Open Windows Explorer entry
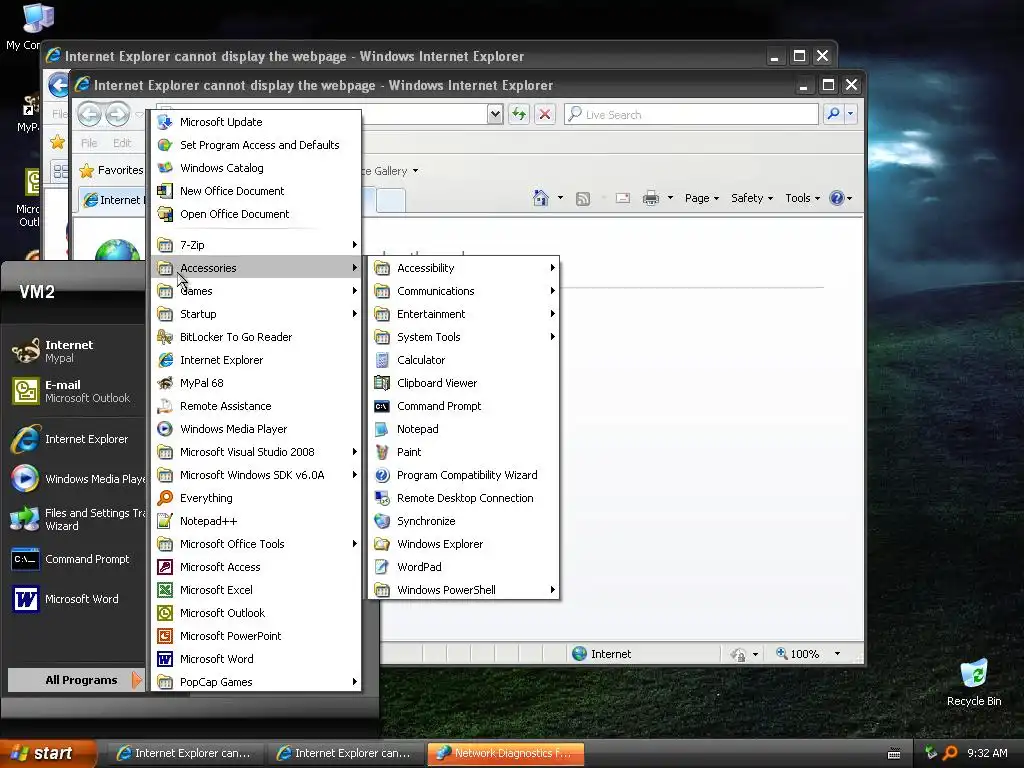Viewport: 1024px width, 768px height. pyautogui.click(x=464, y=544)
